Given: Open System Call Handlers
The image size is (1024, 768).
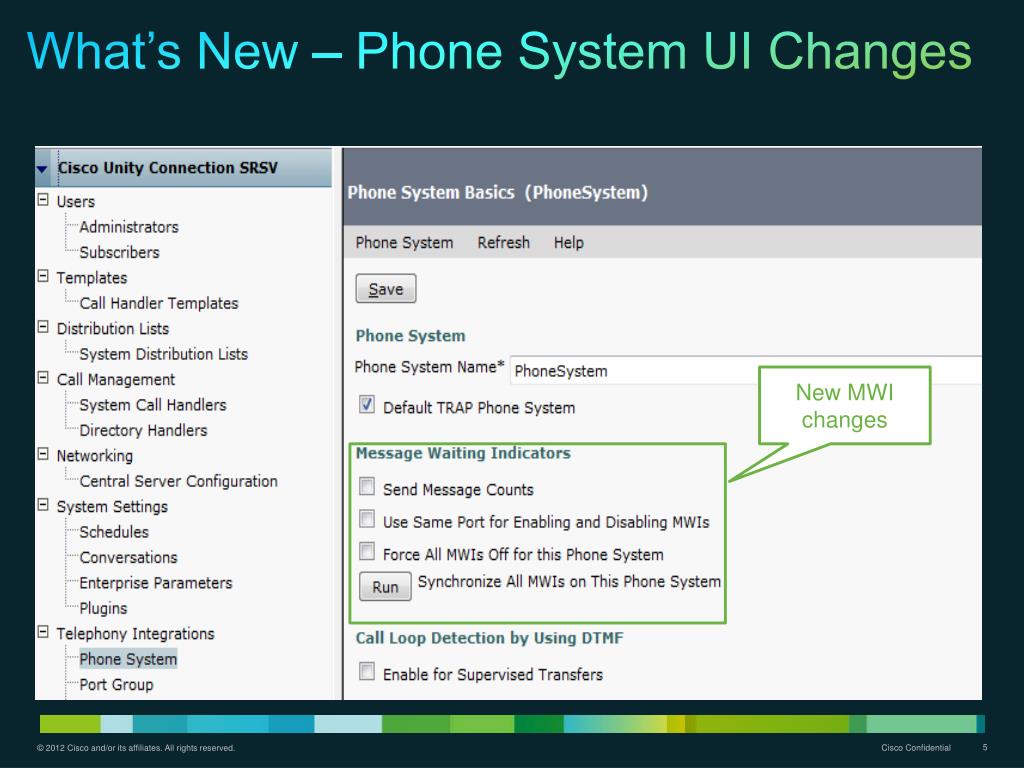Looking at the screenshot, I should [153, 406].
